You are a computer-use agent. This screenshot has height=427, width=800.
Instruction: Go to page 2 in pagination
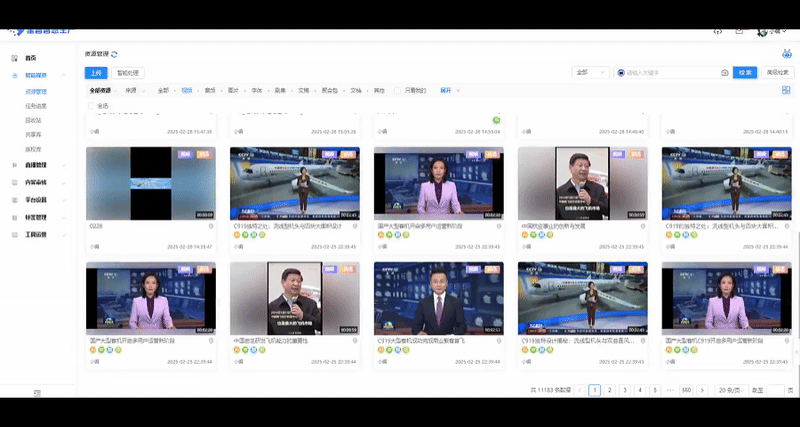click(609, 390)
